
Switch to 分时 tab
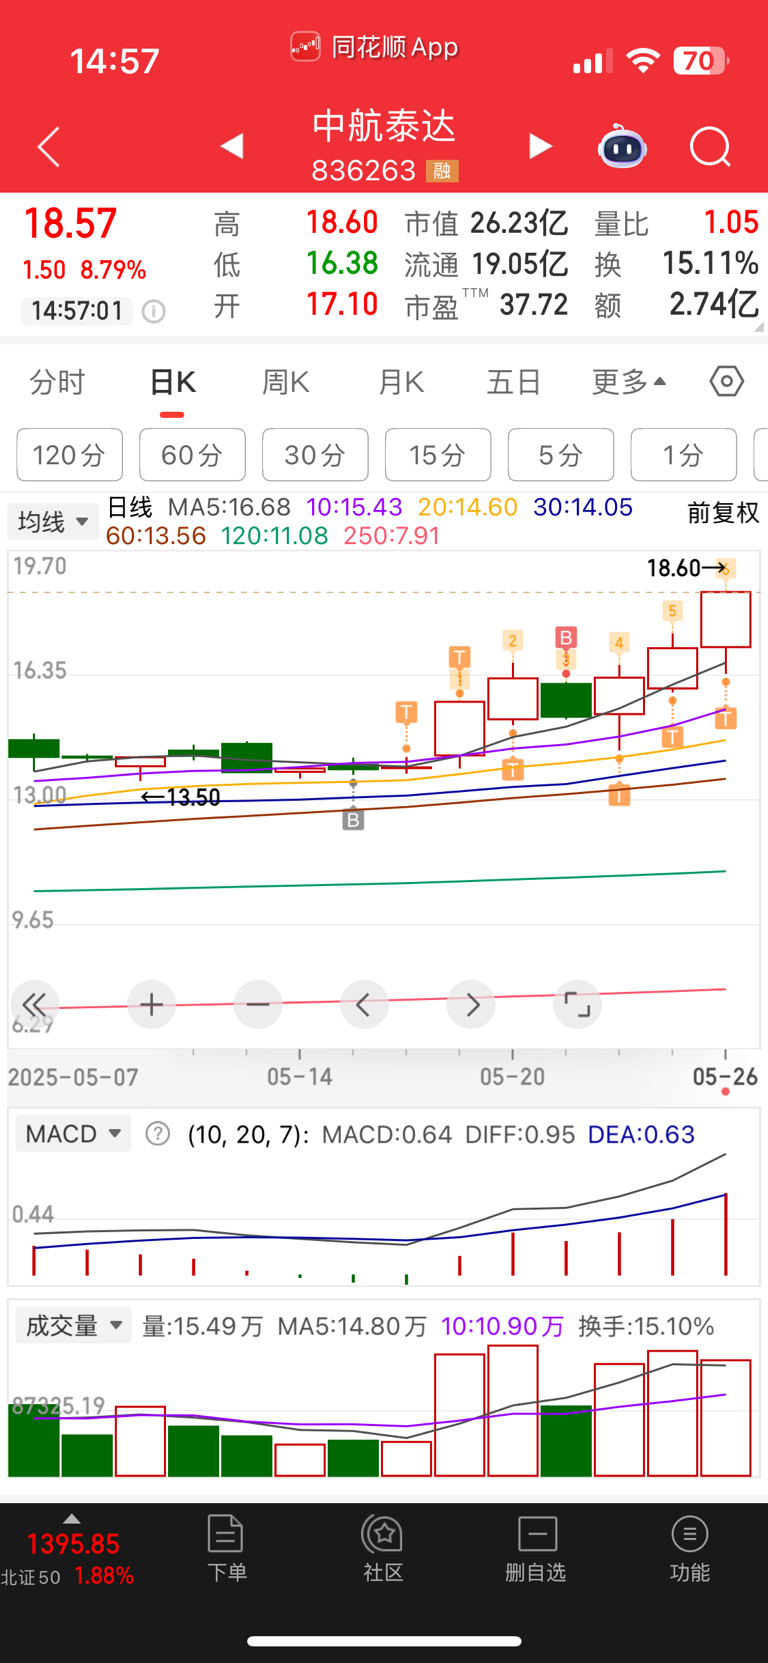click(57, 382)
